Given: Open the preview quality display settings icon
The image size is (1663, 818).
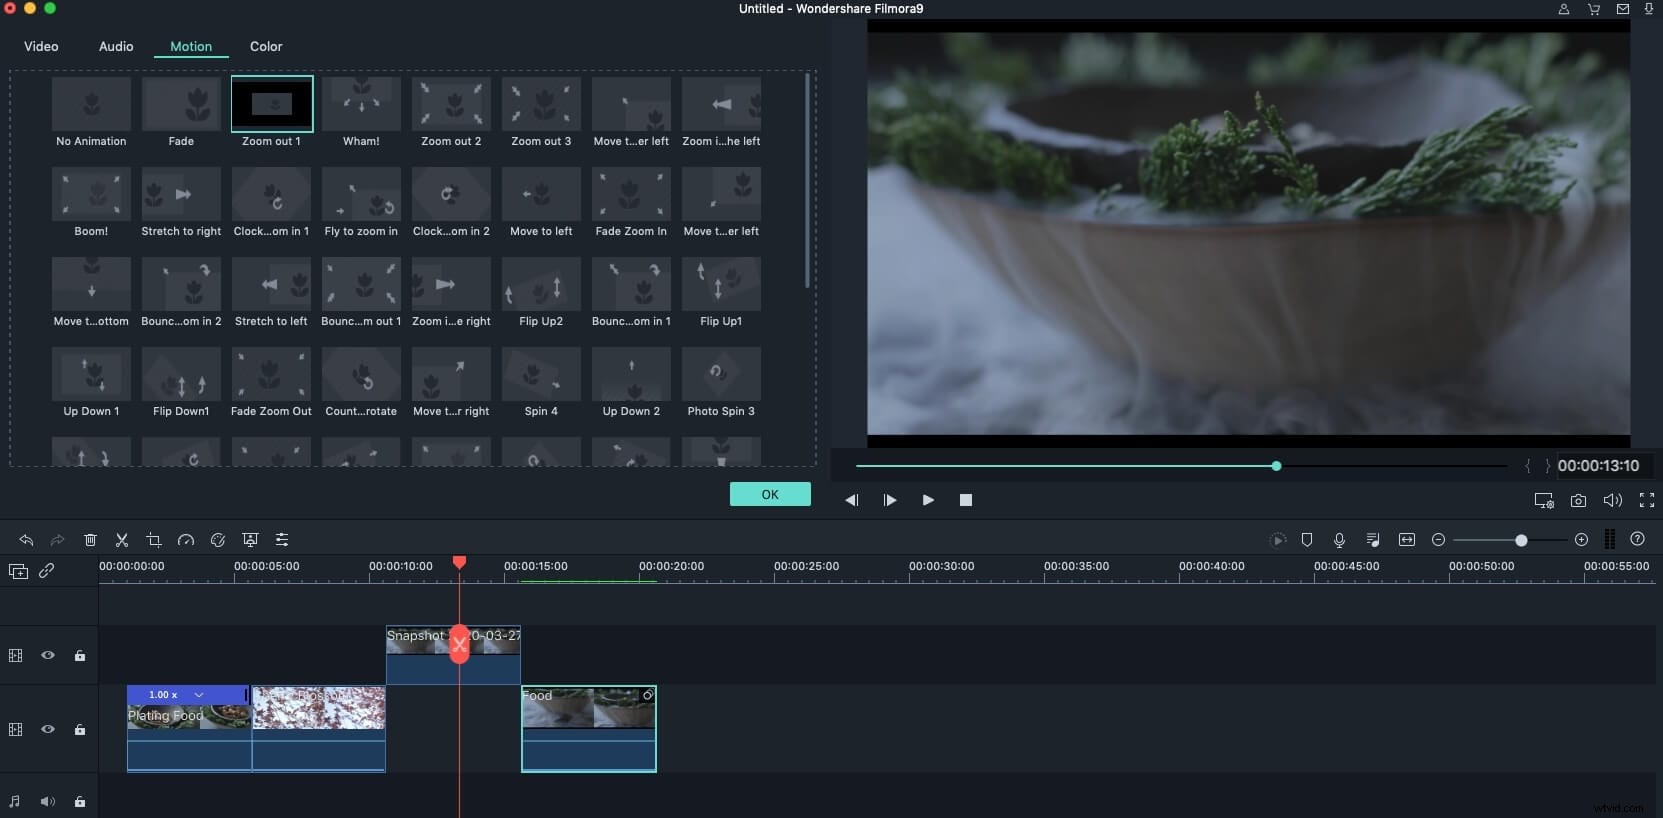Looking at the screenshot, I should pos(1544,500).
